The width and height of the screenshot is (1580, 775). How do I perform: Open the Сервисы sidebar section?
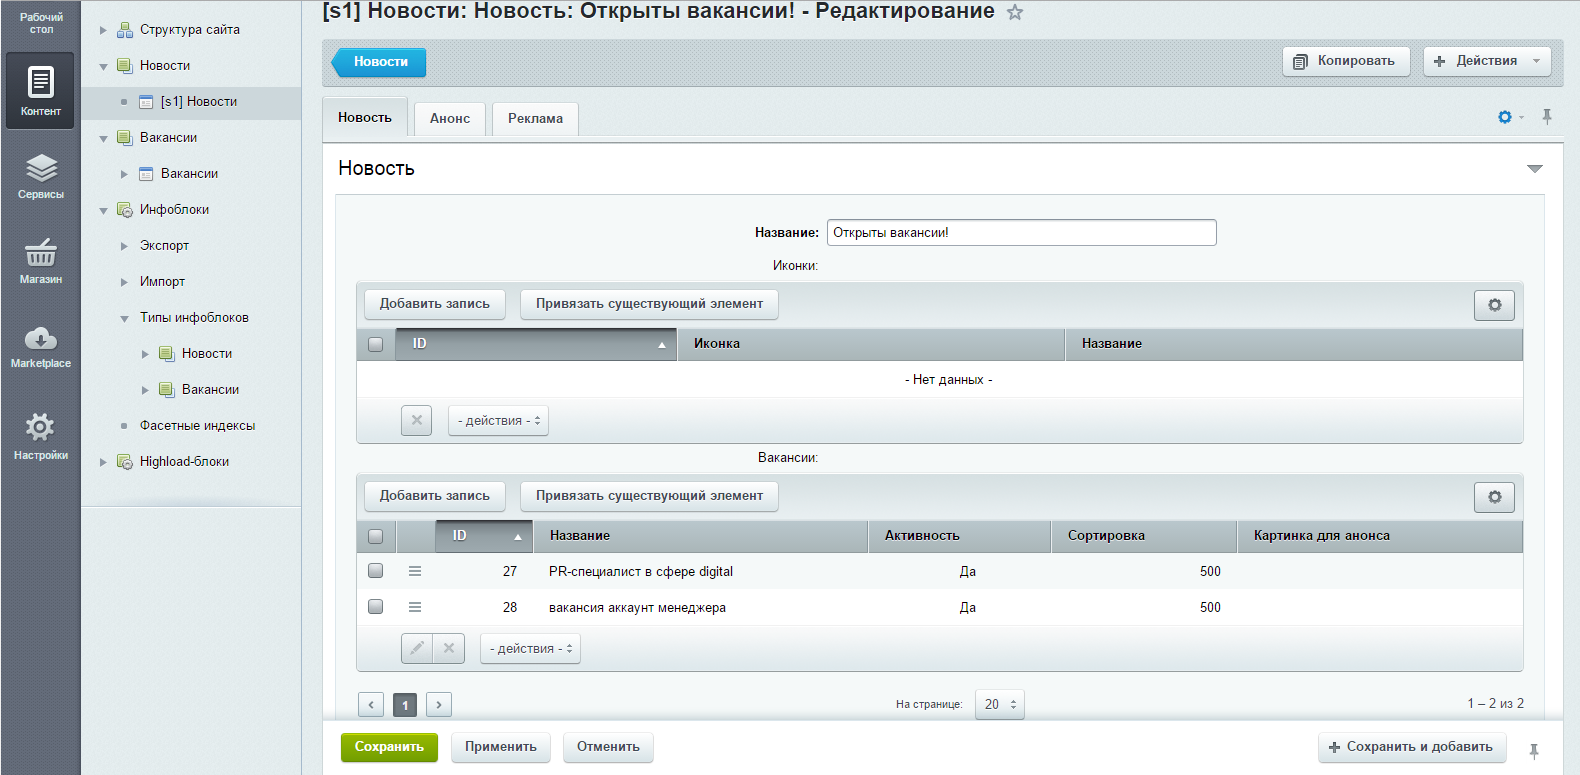click(x=40, y=177)
